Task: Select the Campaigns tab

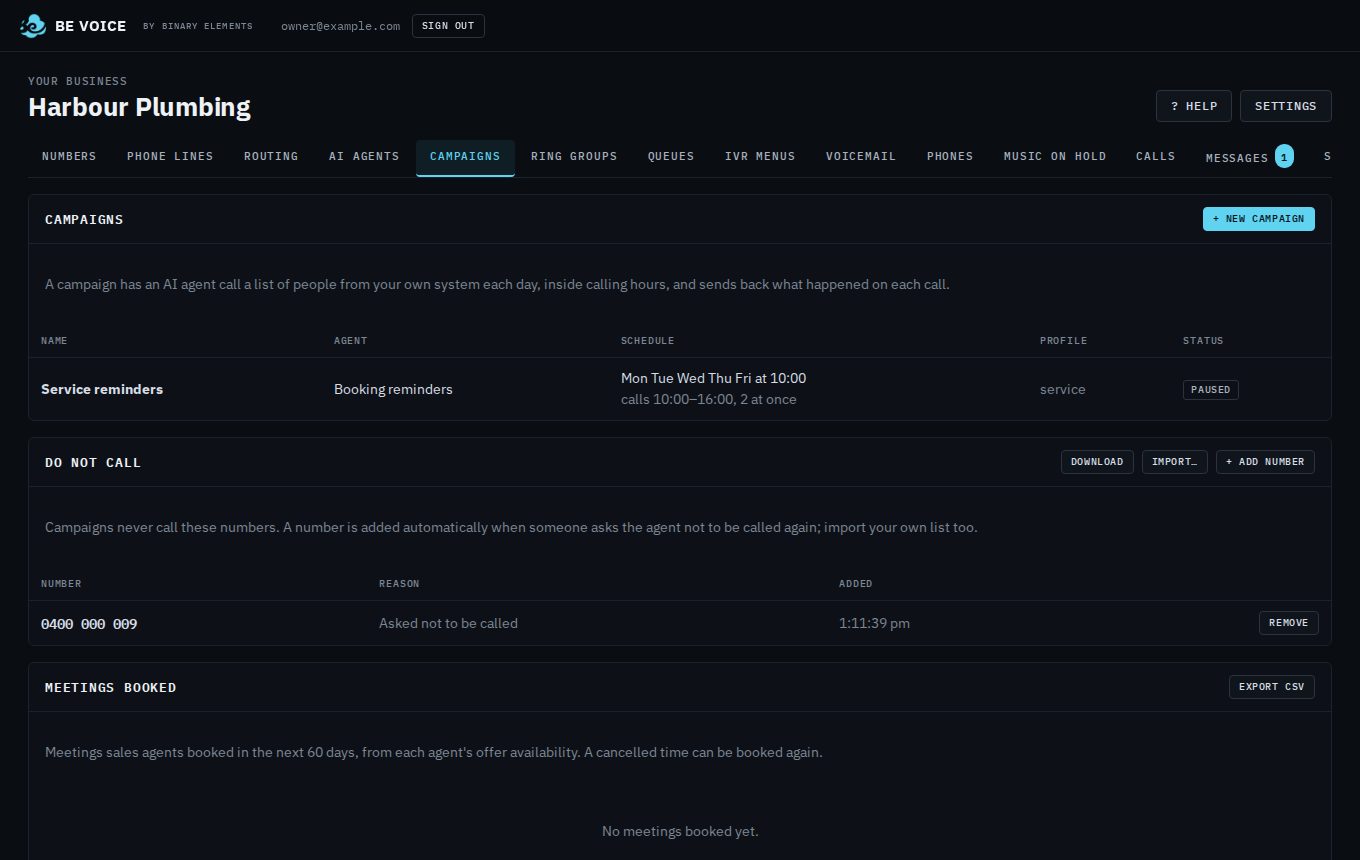Action: click(x=465, y=157)
